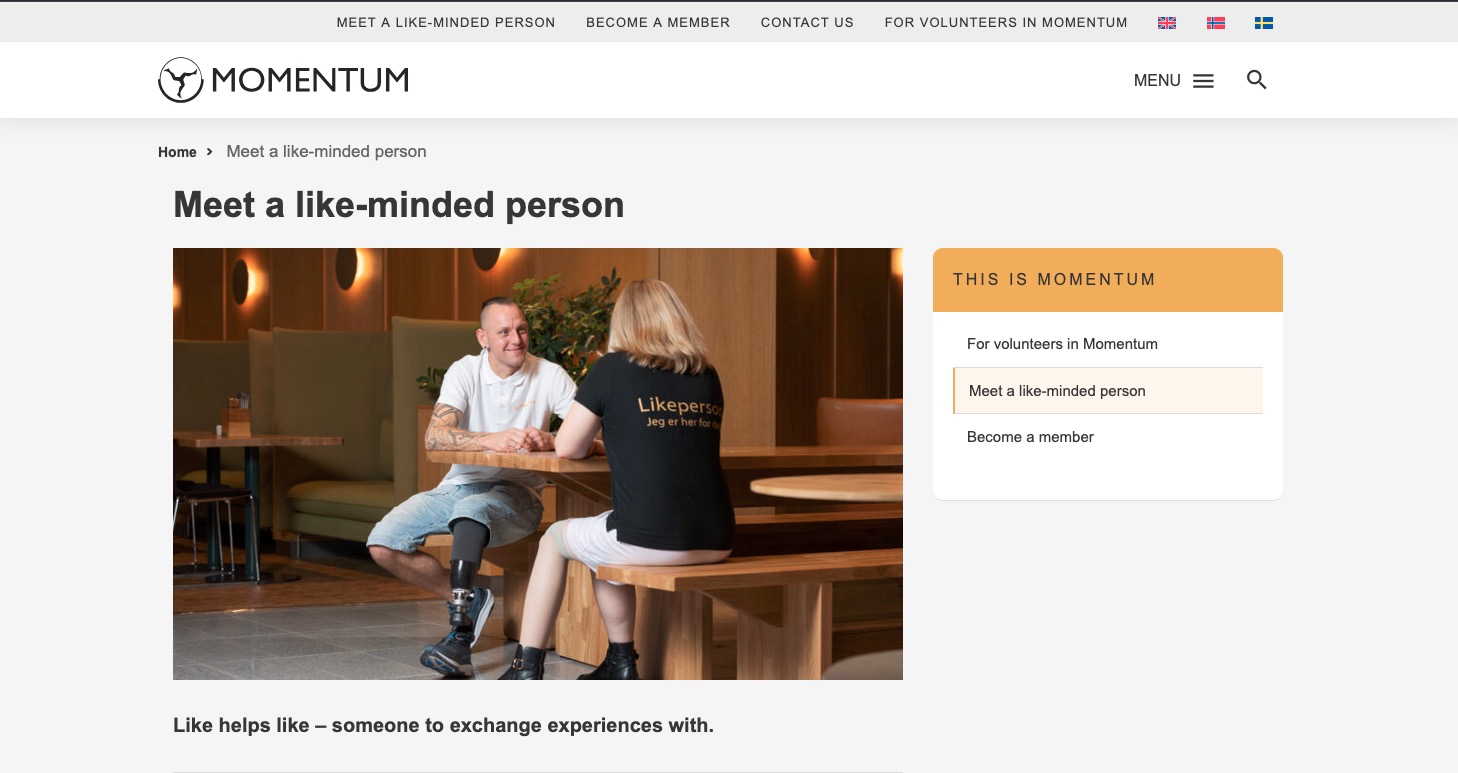The image size is (1458, 773).
Task: Select highlighted 'Meet a like-minded person' sidebar item
Action: pyautogui.click(x=1108, y=391)
